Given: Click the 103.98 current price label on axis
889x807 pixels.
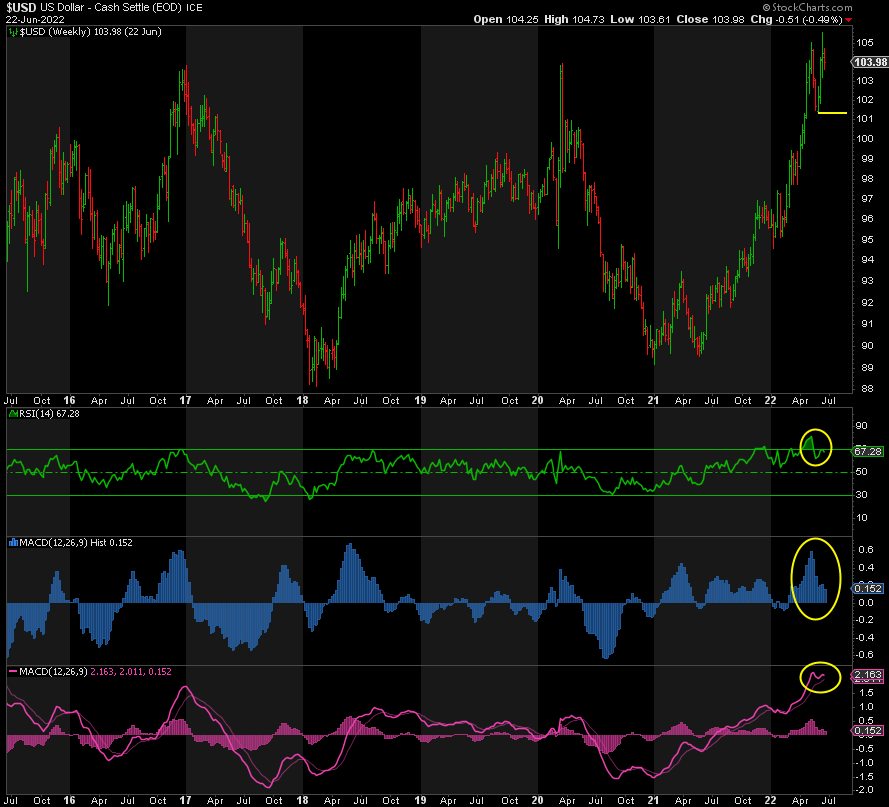Looking at the screenshot, I should coord(869,62).
